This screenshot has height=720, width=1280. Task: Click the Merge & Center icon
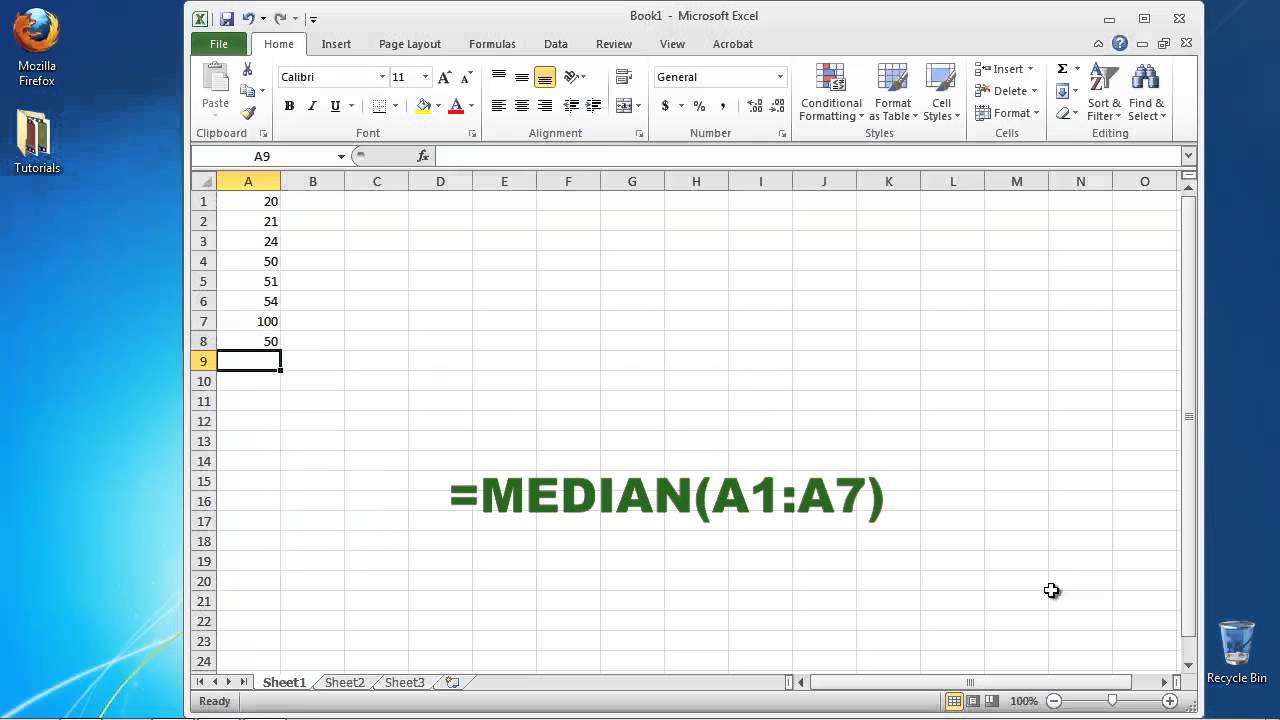pos(623,106)
